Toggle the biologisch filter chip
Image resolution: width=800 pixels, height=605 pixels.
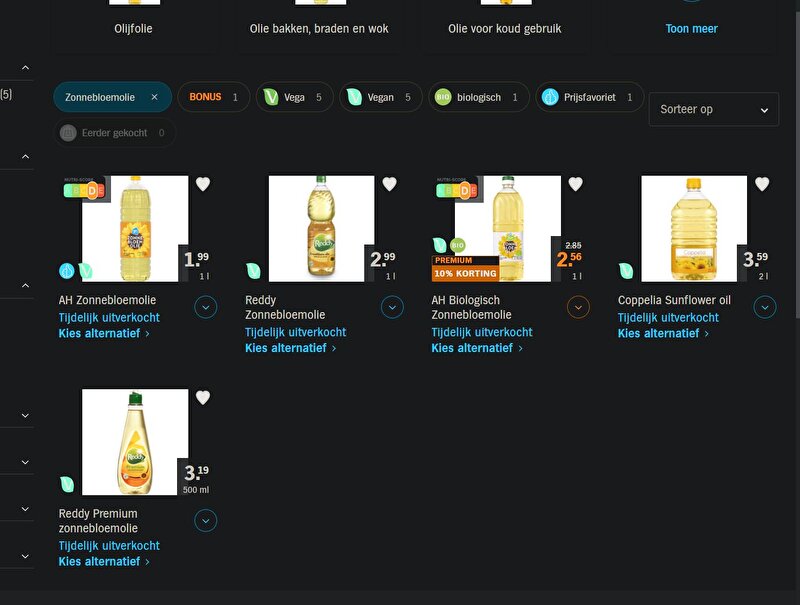479,97
